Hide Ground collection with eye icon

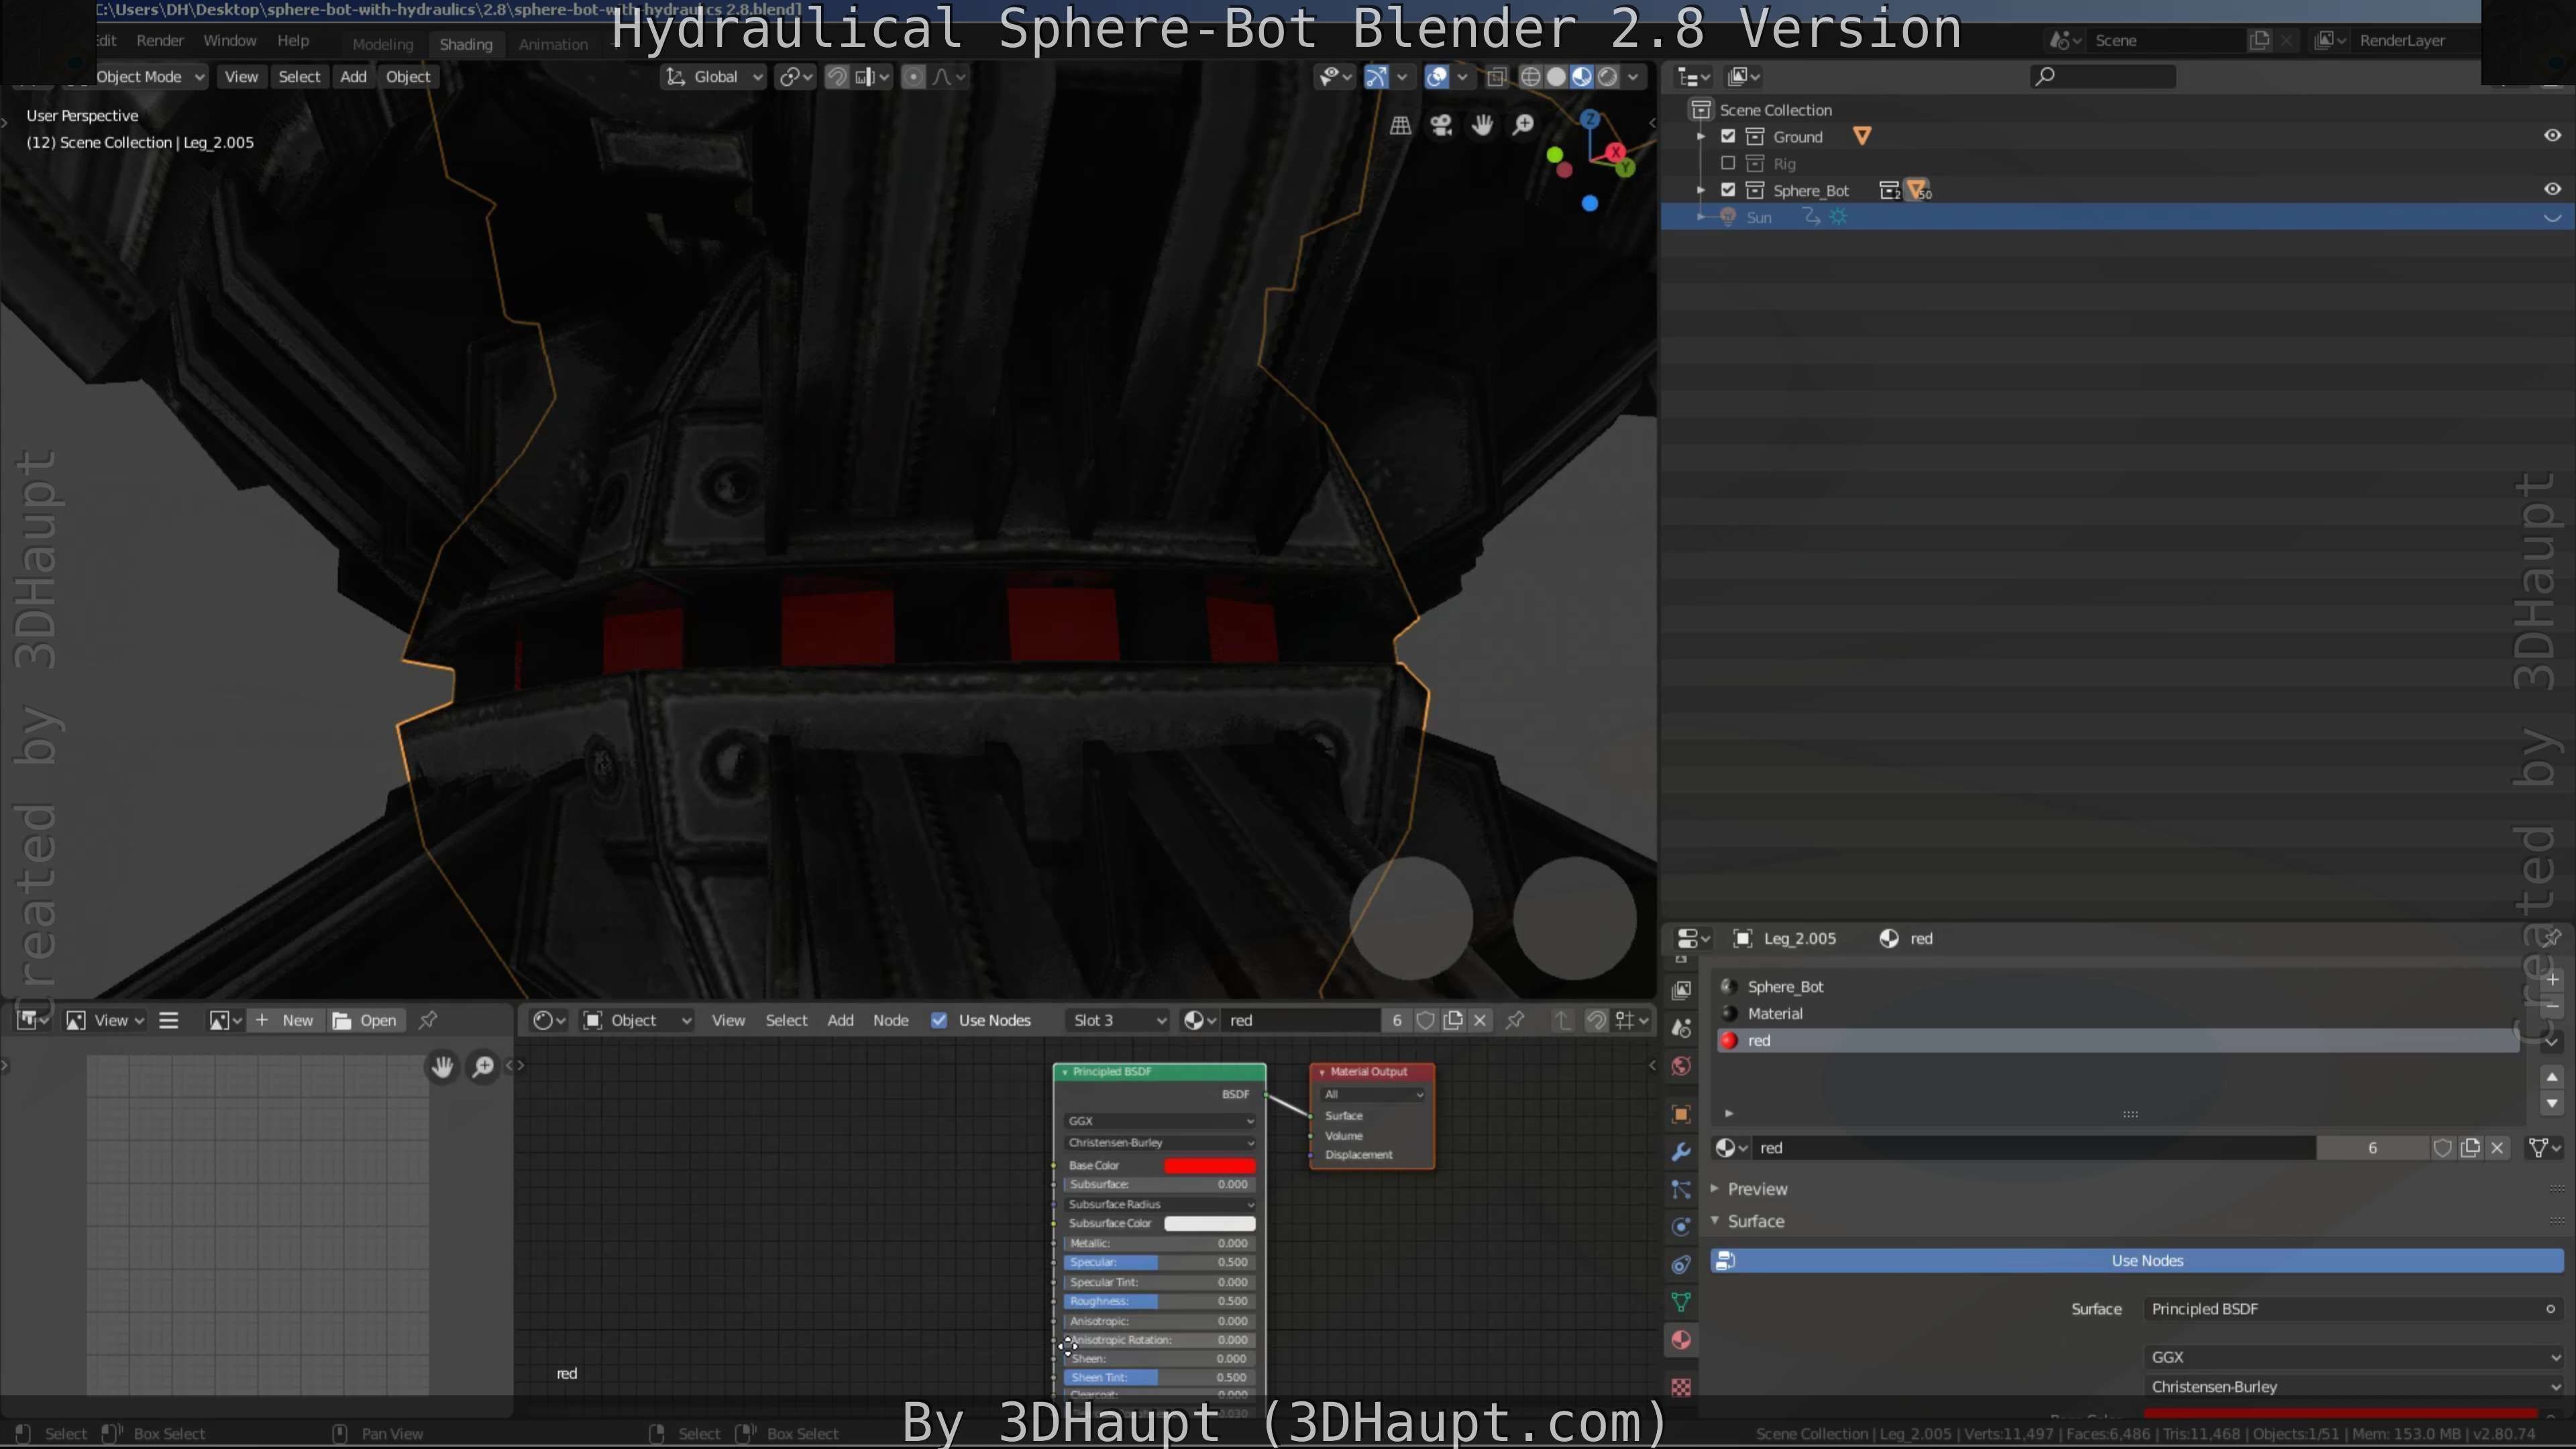click(2552, 136)
